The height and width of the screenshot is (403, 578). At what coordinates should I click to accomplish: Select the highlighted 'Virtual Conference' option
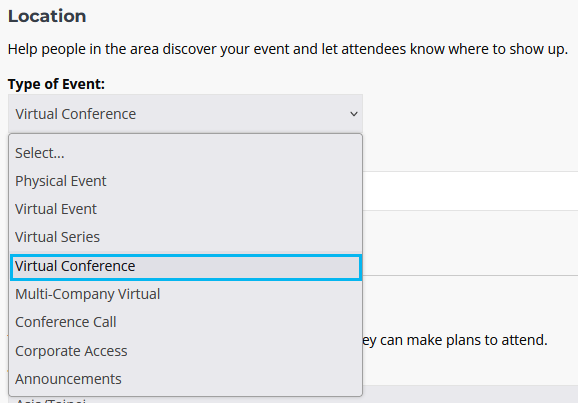pyautogui.click(x=185, y=267)
